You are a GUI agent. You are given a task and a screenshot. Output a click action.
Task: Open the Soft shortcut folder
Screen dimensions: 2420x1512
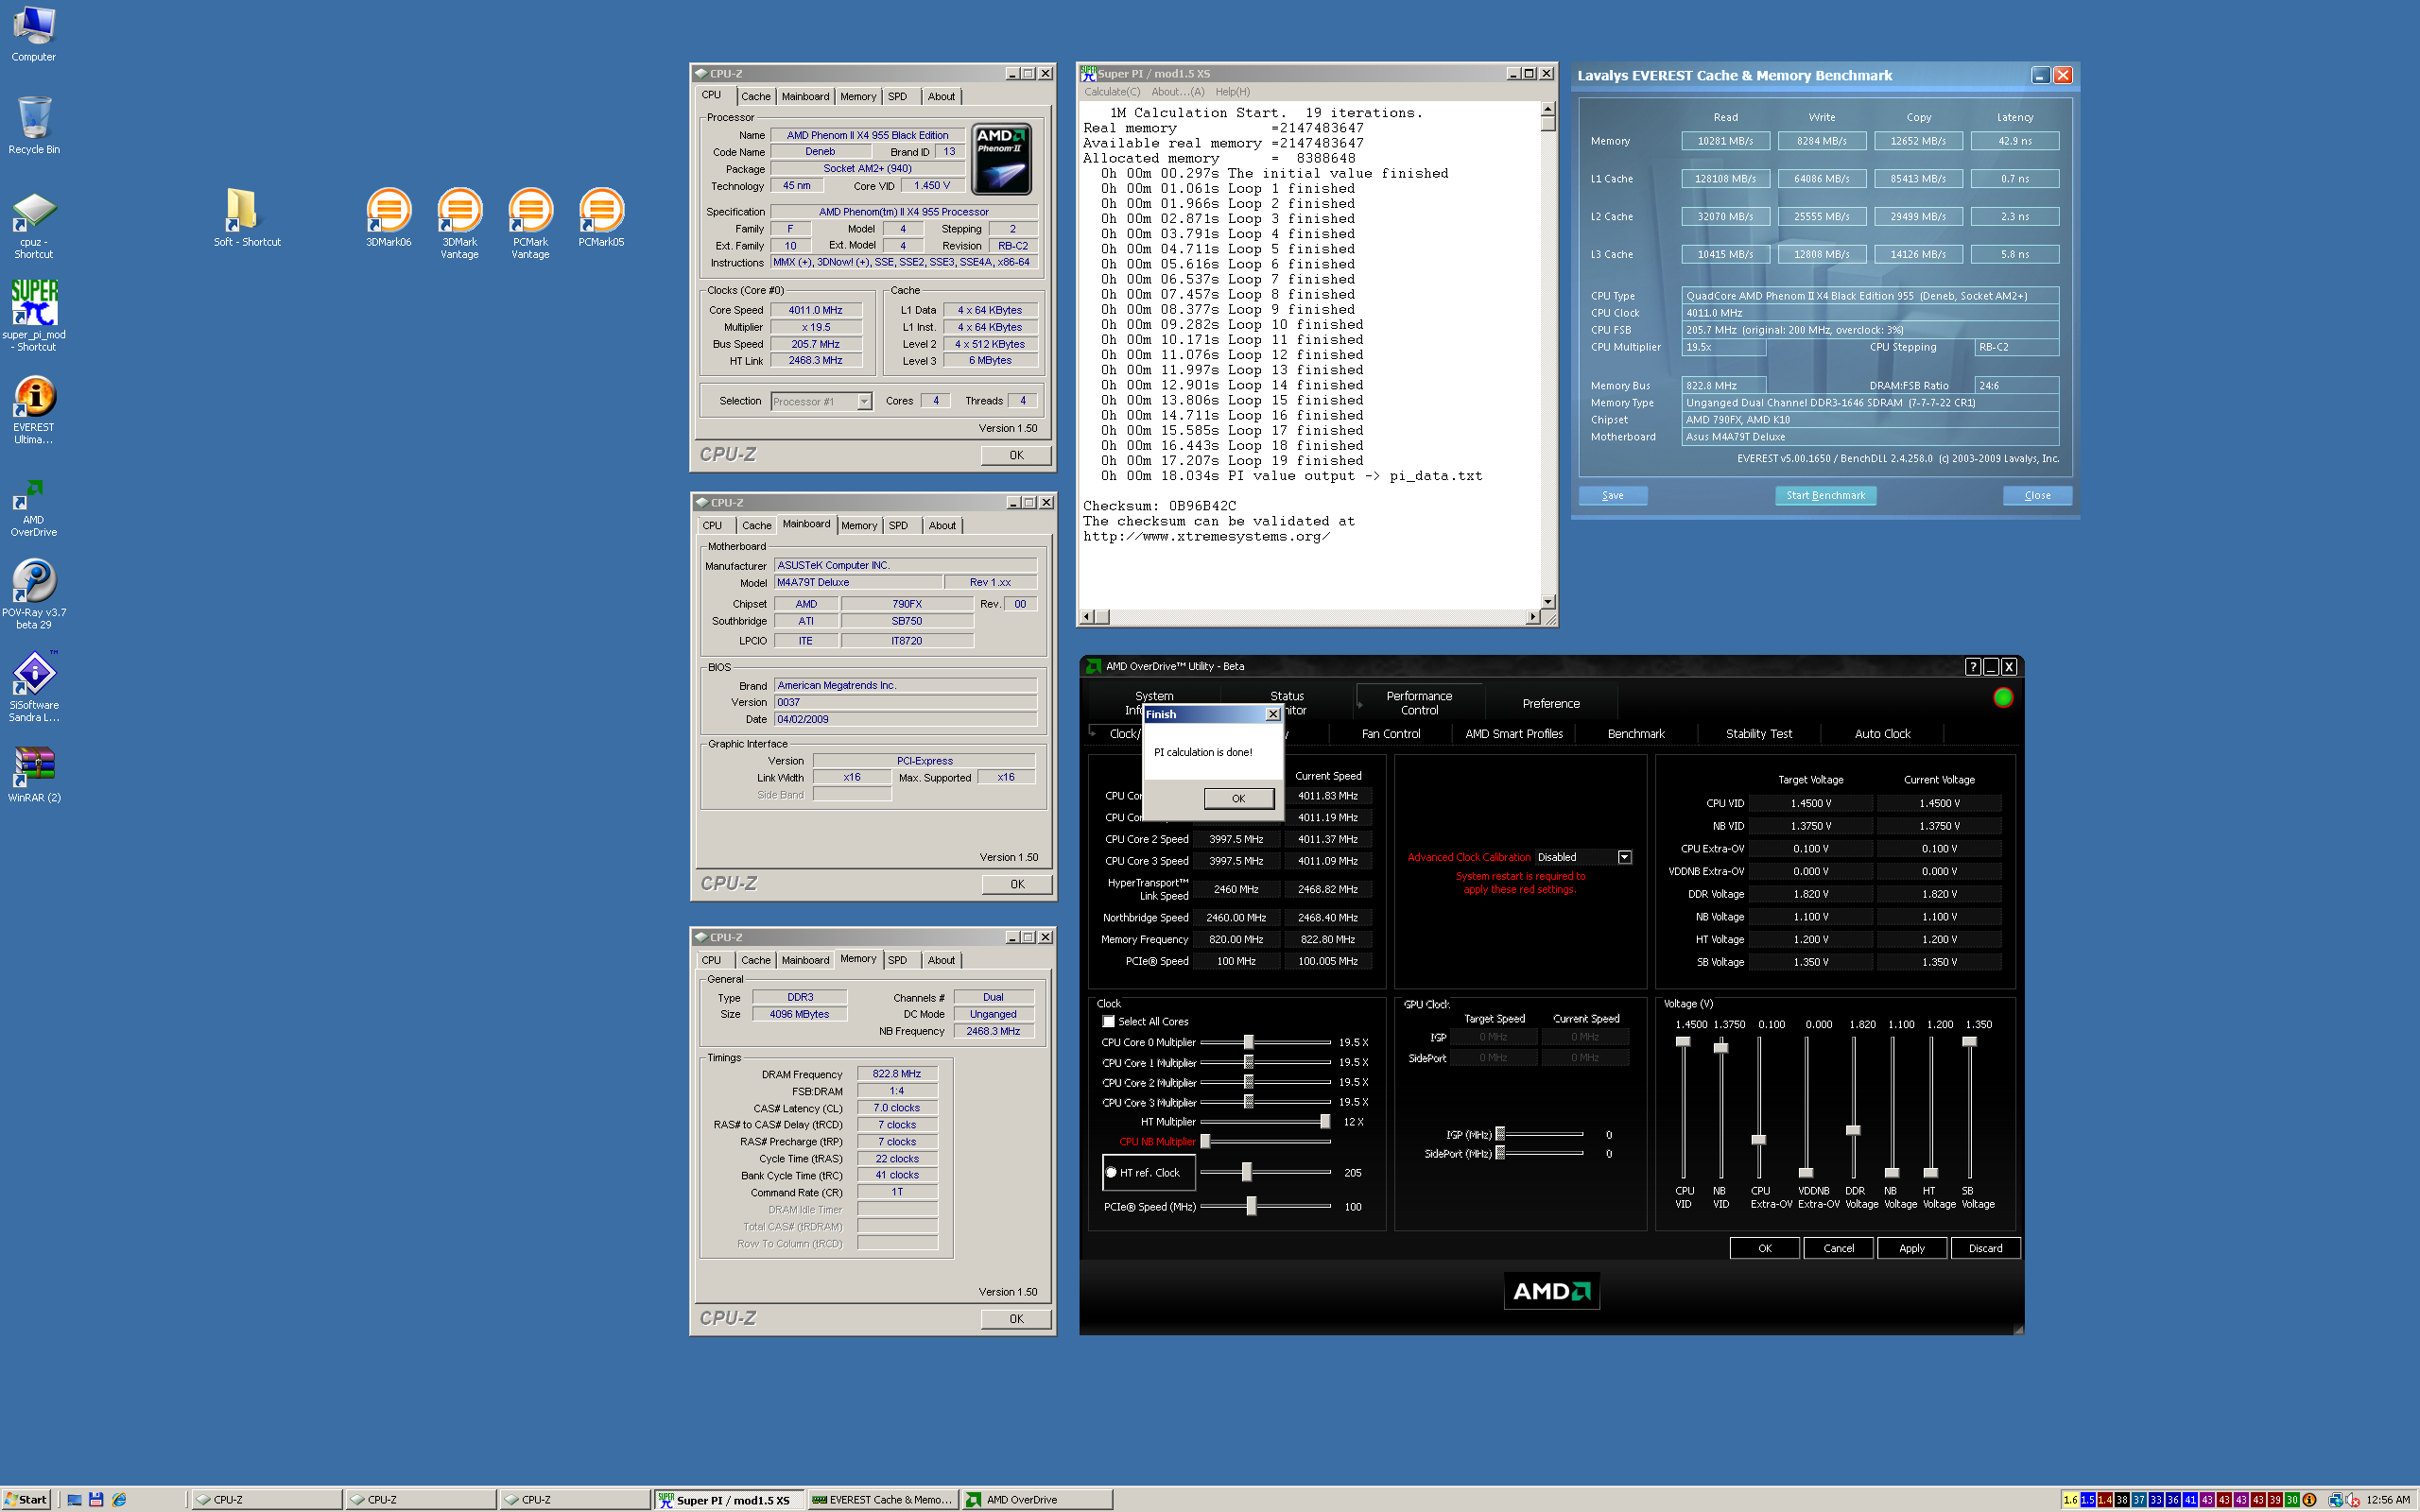tap(246, 217)
